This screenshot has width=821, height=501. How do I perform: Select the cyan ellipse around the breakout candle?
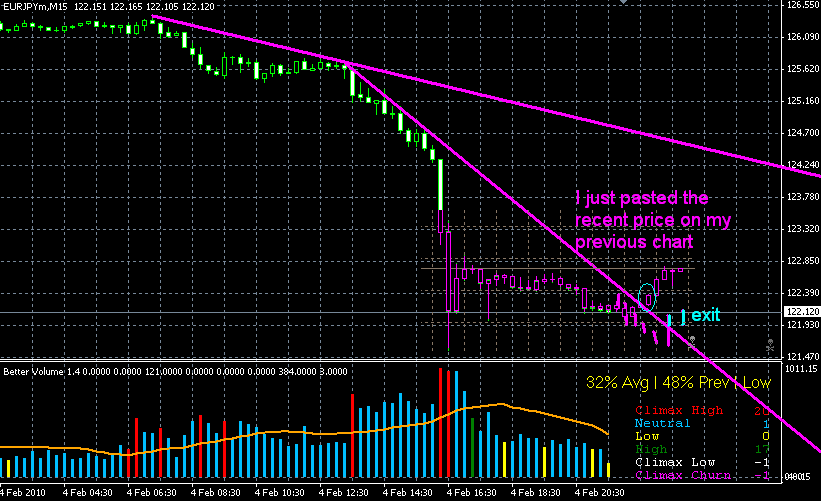click(x=647, y=297)
